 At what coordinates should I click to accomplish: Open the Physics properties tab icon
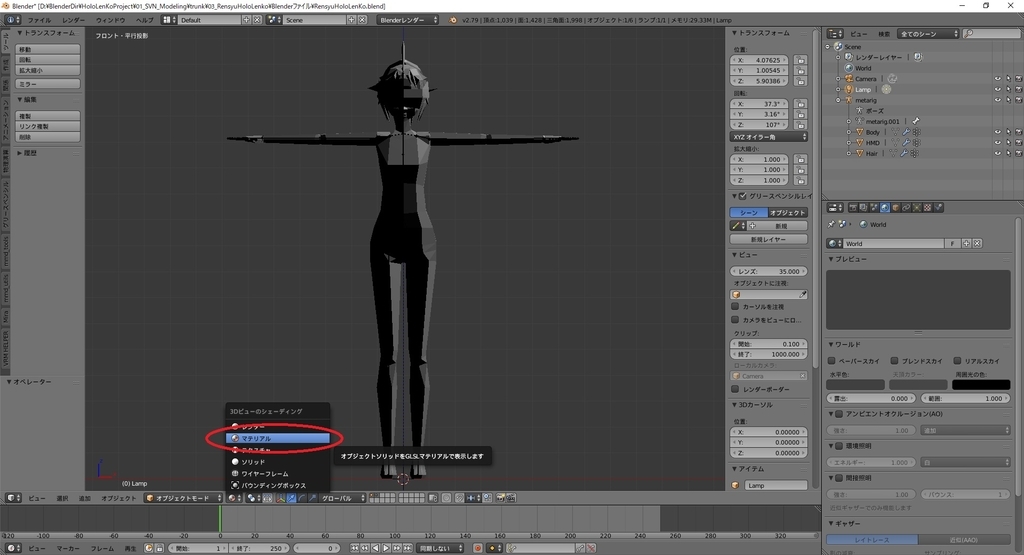(x=938, y=208)
